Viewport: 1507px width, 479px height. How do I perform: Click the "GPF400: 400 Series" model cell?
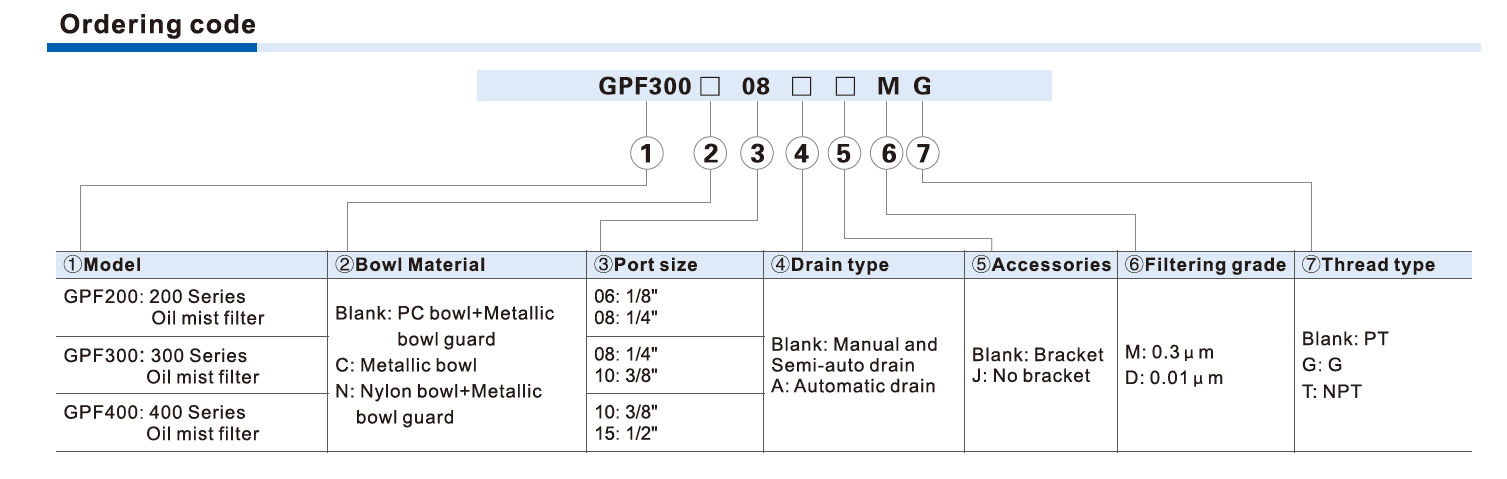[x=154, y=412]
